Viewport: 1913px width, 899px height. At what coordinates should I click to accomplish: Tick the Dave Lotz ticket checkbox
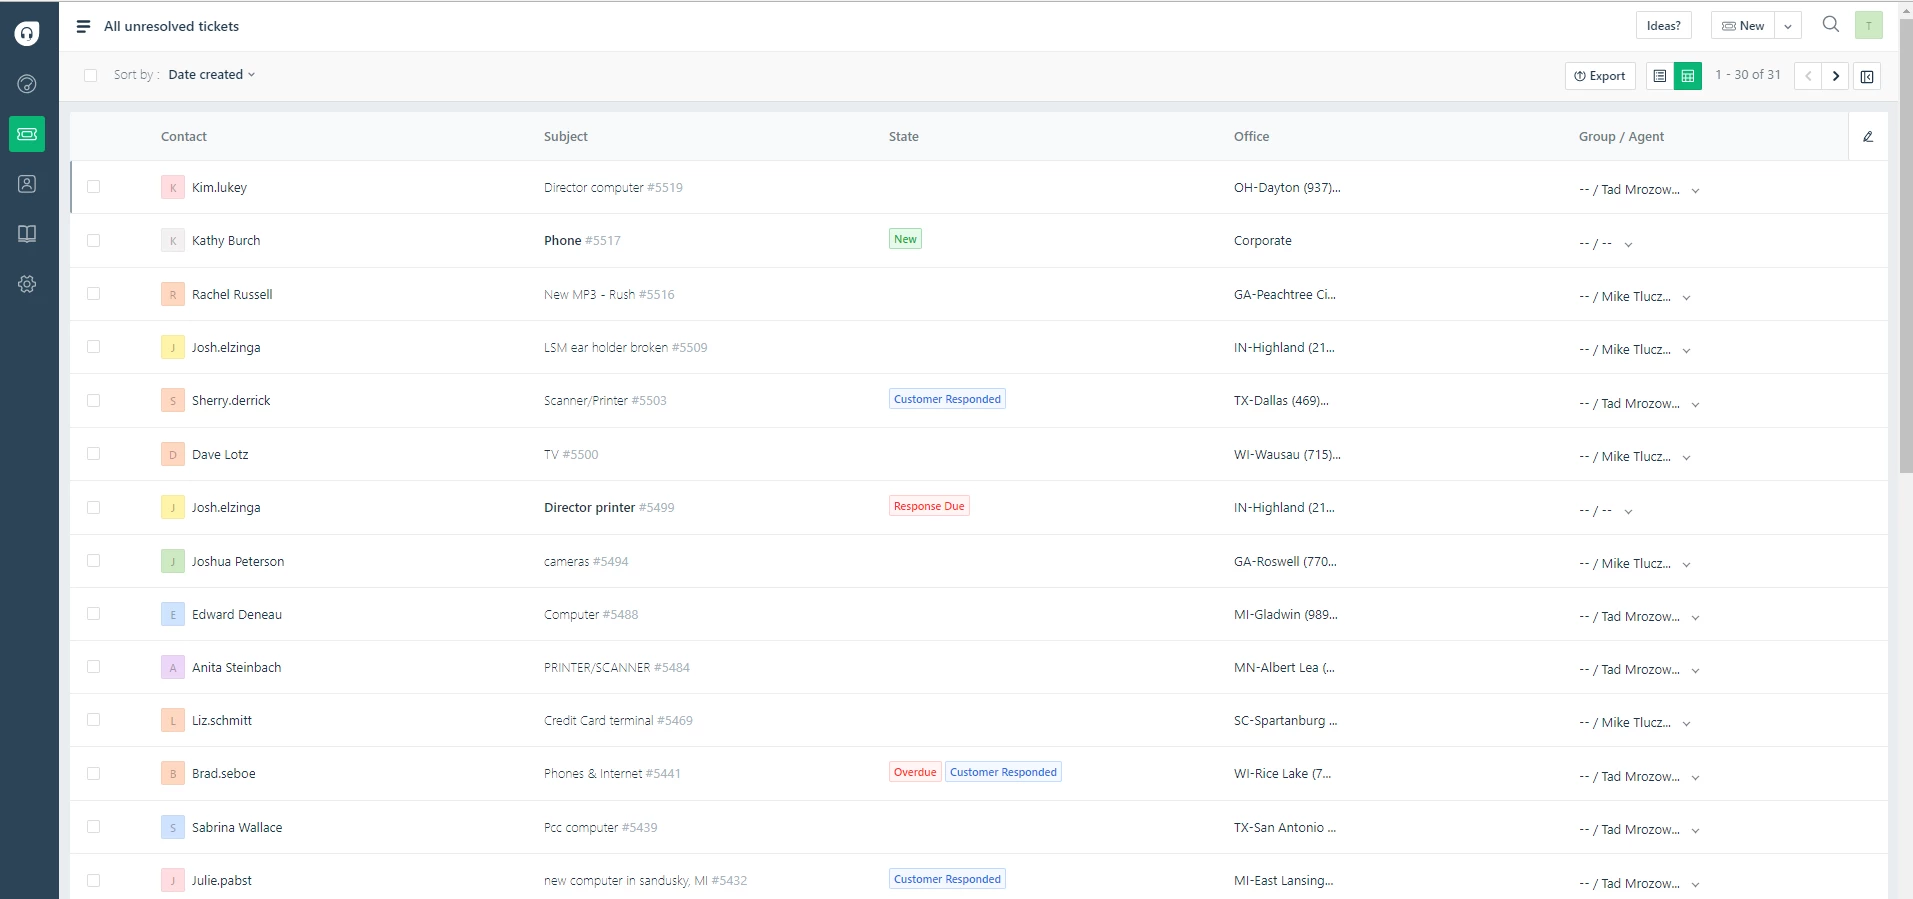(94, 453)
